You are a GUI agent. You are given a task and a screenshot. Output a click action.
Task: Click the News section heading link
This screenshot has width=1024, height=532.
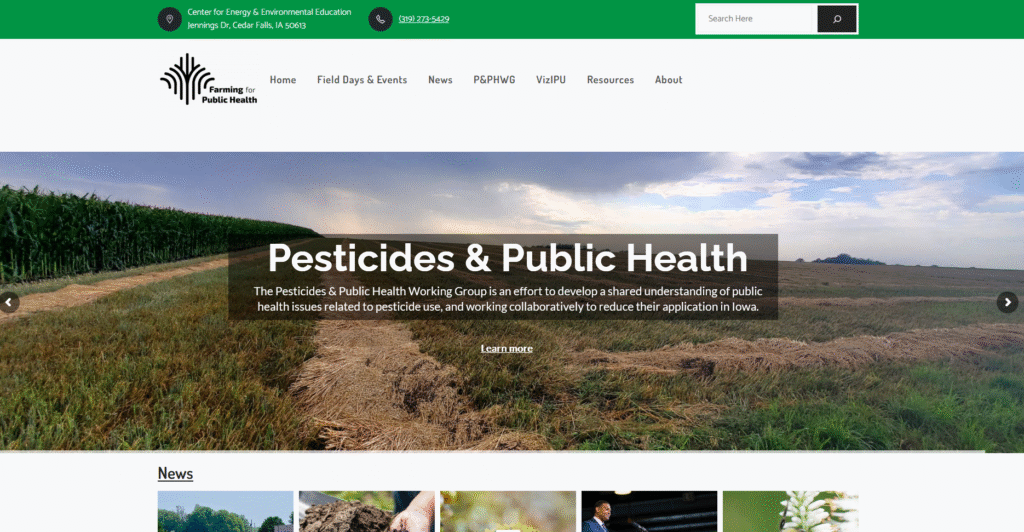tap(175, 473)
